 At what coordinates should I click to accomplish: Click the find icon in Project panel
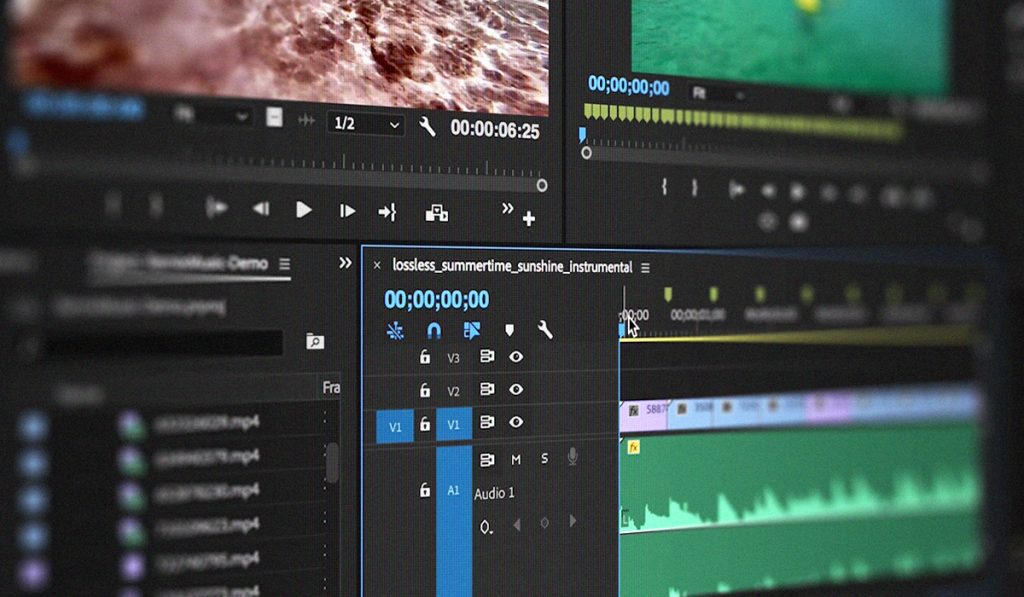tap(315, 342)
